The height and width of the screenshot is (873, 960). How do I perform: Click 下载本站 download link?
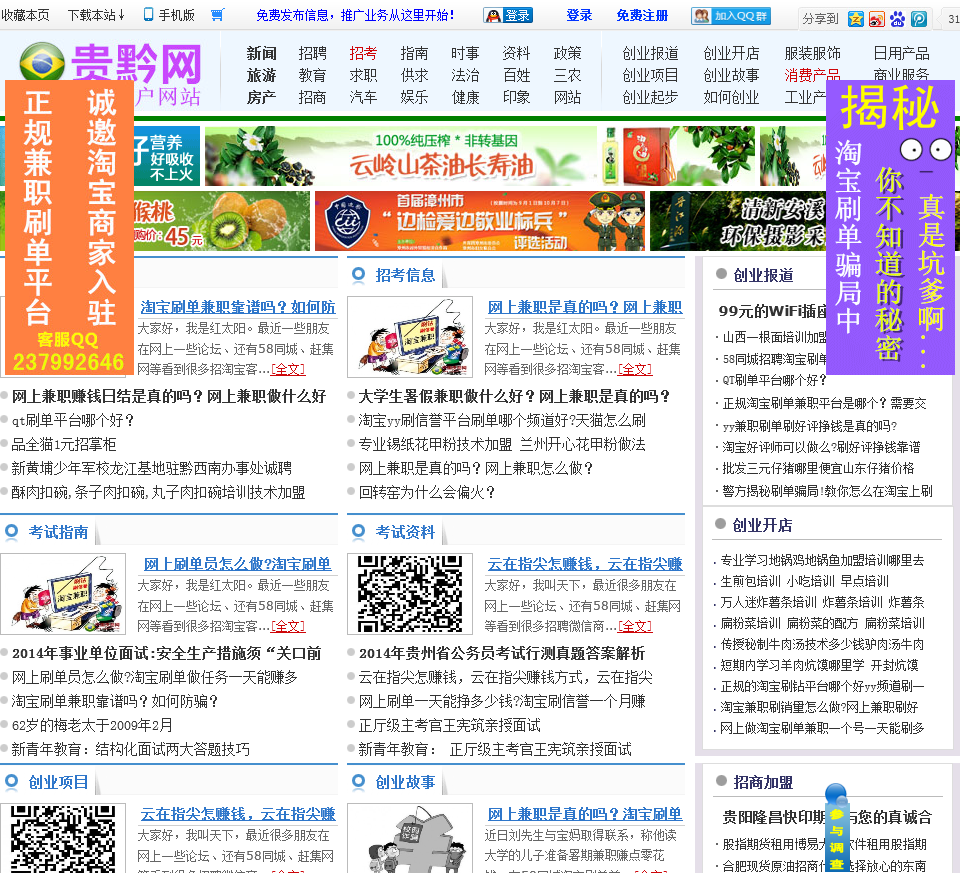96,15
